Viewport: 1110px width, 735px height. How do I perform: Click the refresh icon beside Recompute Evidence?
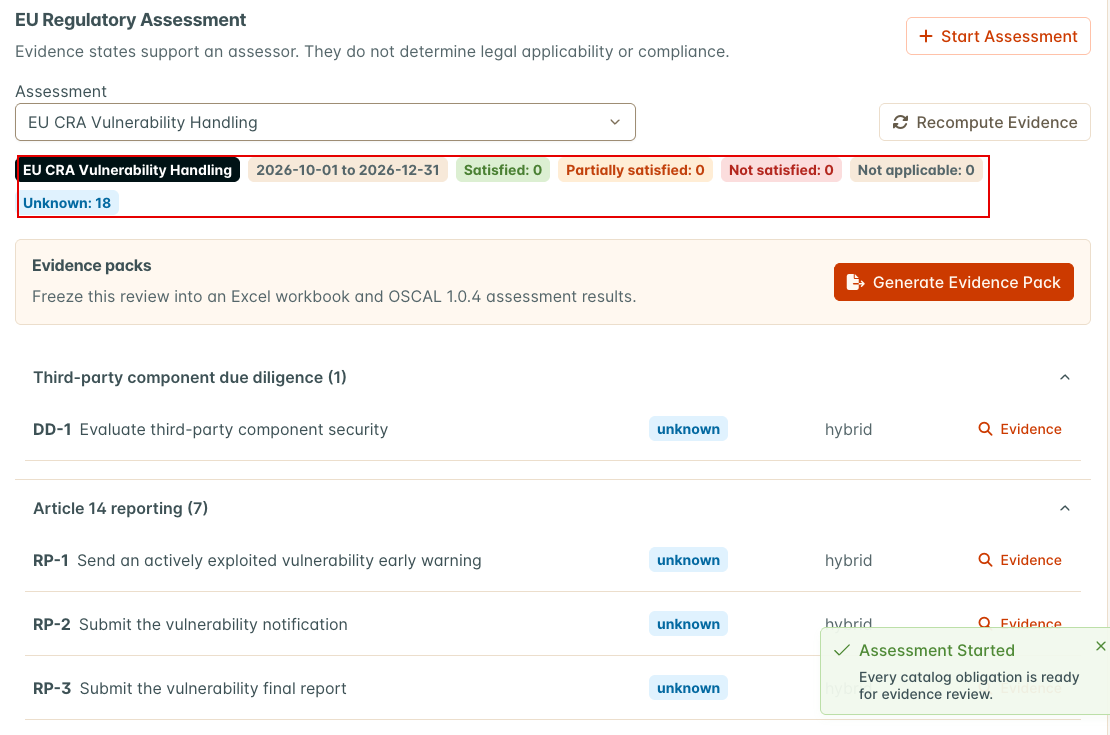pyautogui.click(x=900, y=122)
